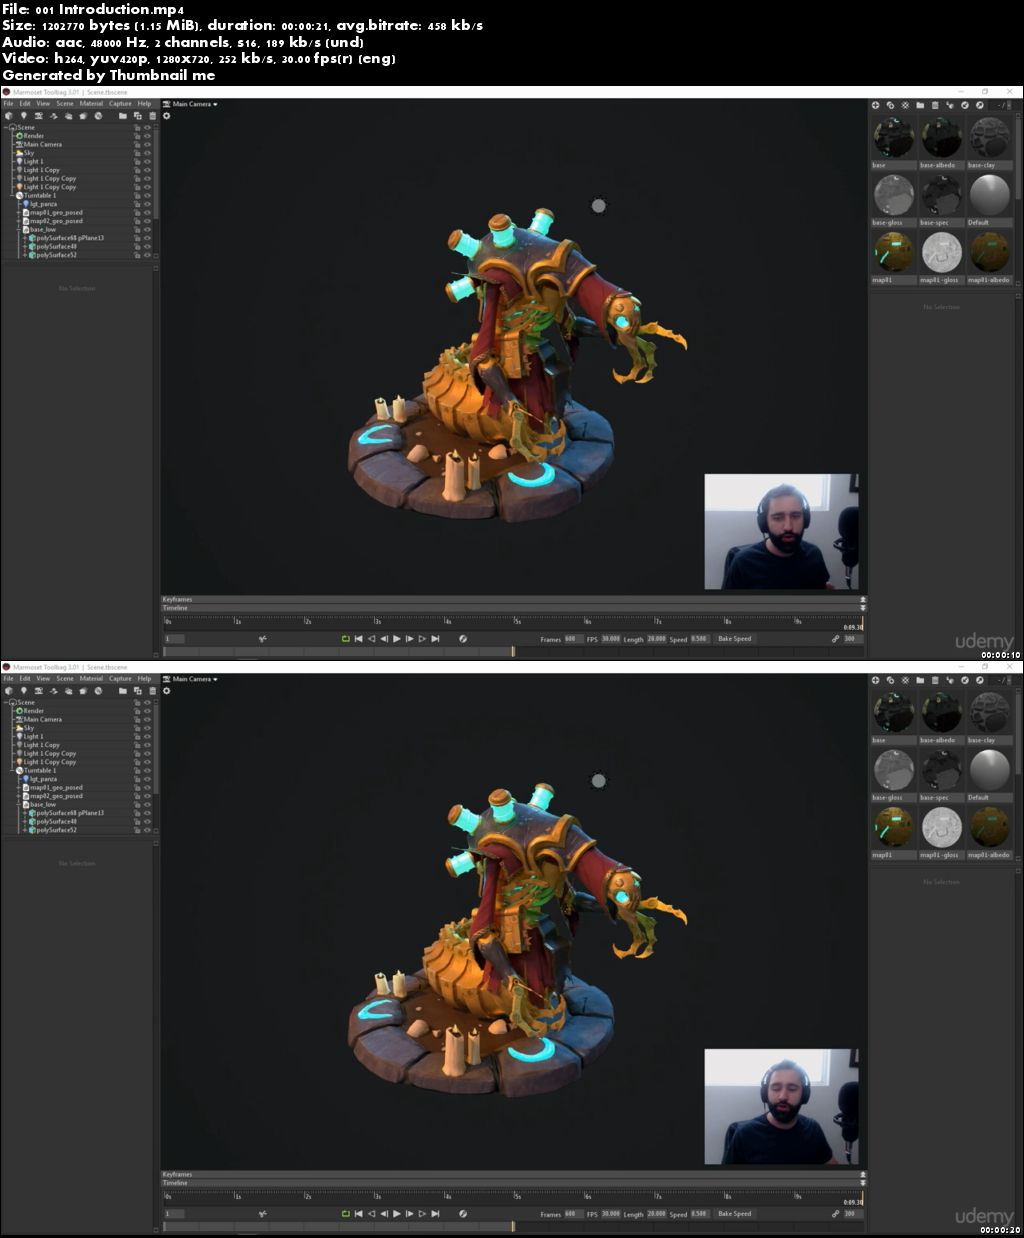Screen dimensions: 1024x1238
Task: Toggle lgt_panza visibility eye in upper frame
Action: (x=147, y=204)
